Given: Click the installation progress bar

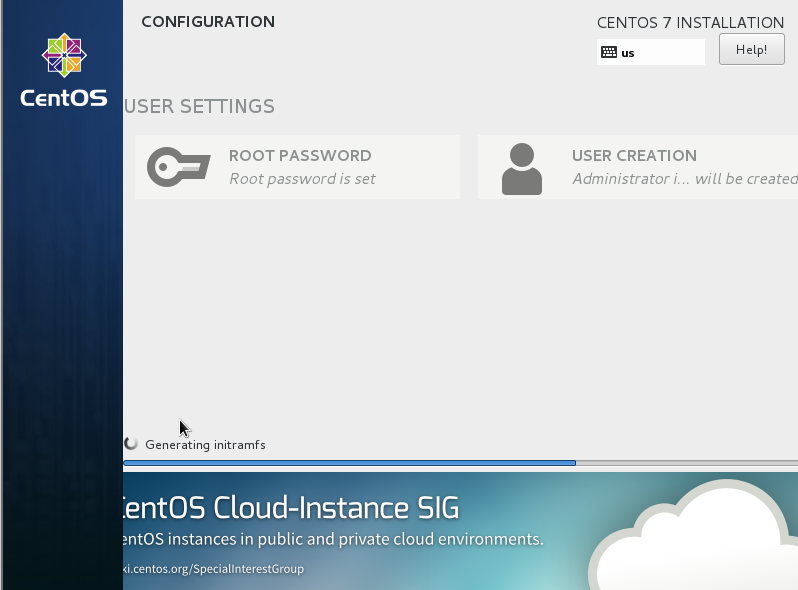Looking at the screenshot, I should pyautogui.click(x=461, y=463).
